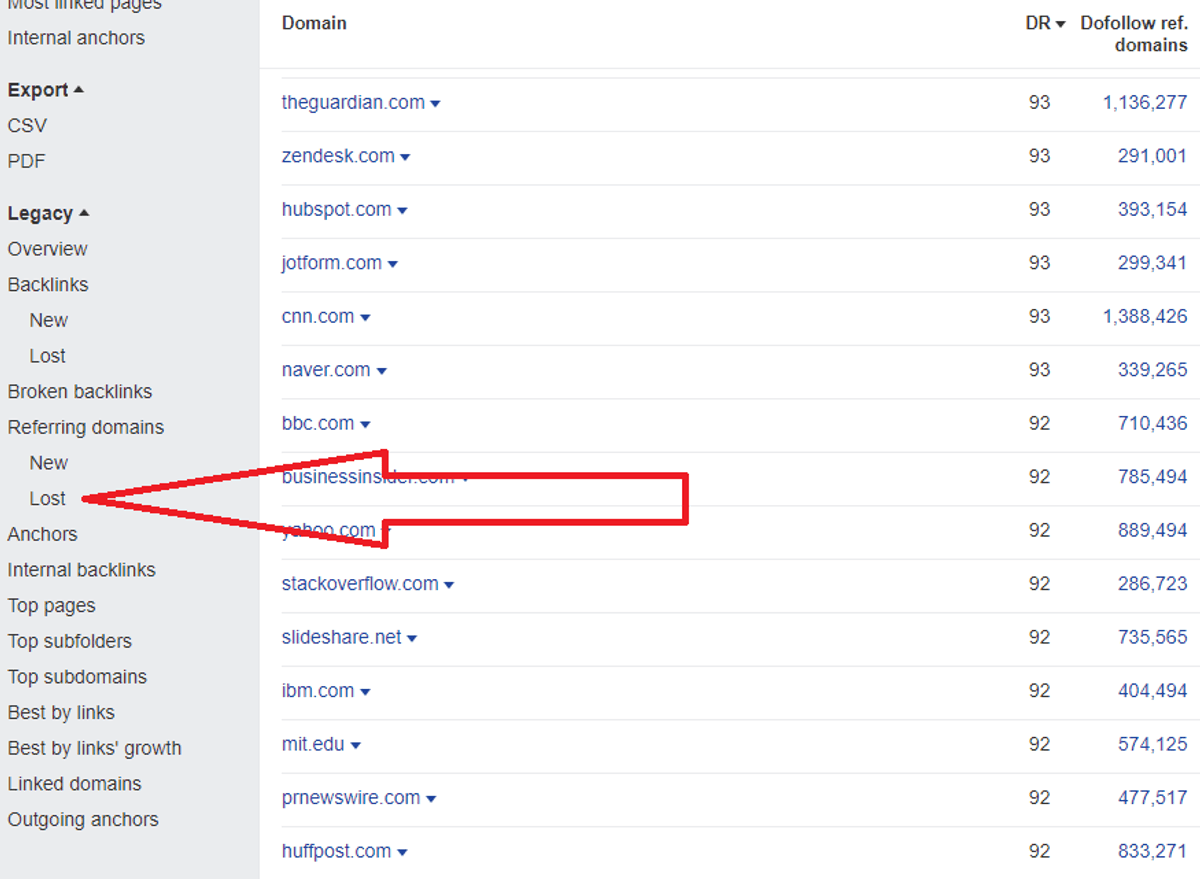Click prnewswire.com domain link

(x=351, y=798)
